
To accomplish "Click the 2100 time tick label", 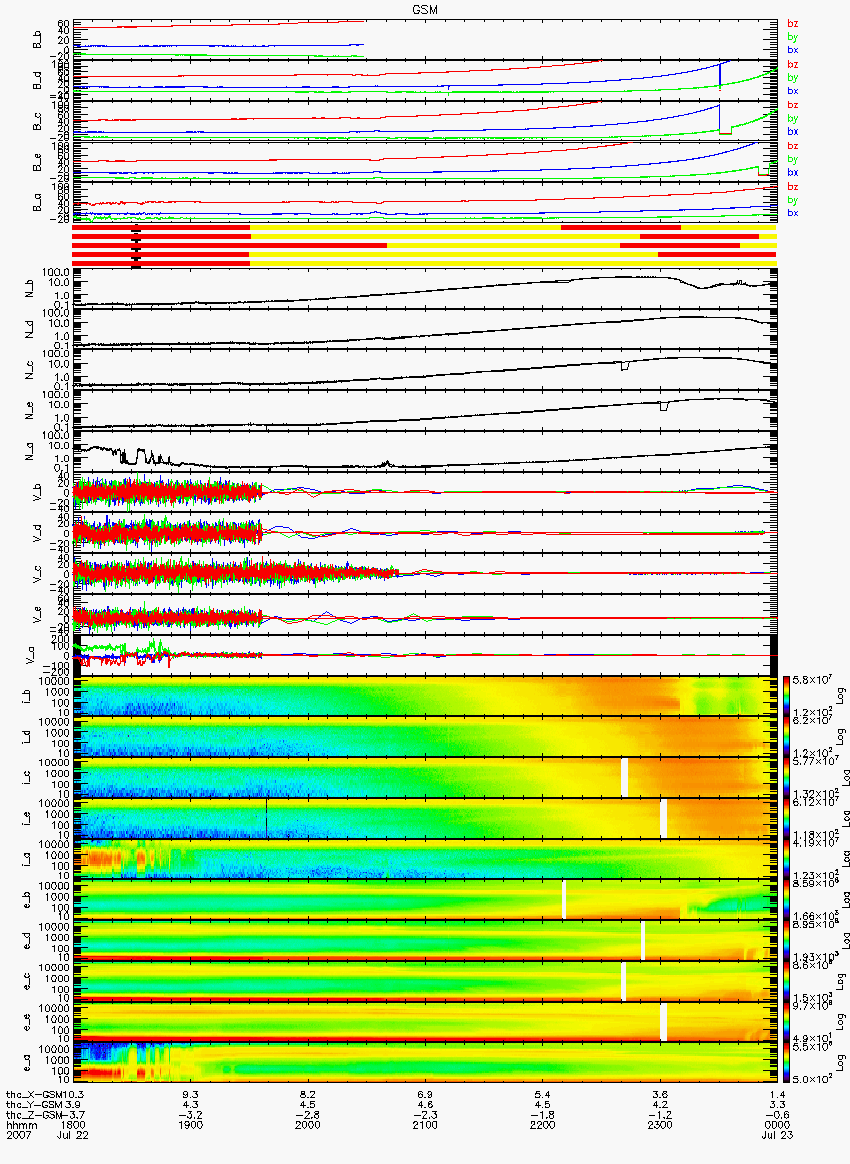I will [425, 1125].
